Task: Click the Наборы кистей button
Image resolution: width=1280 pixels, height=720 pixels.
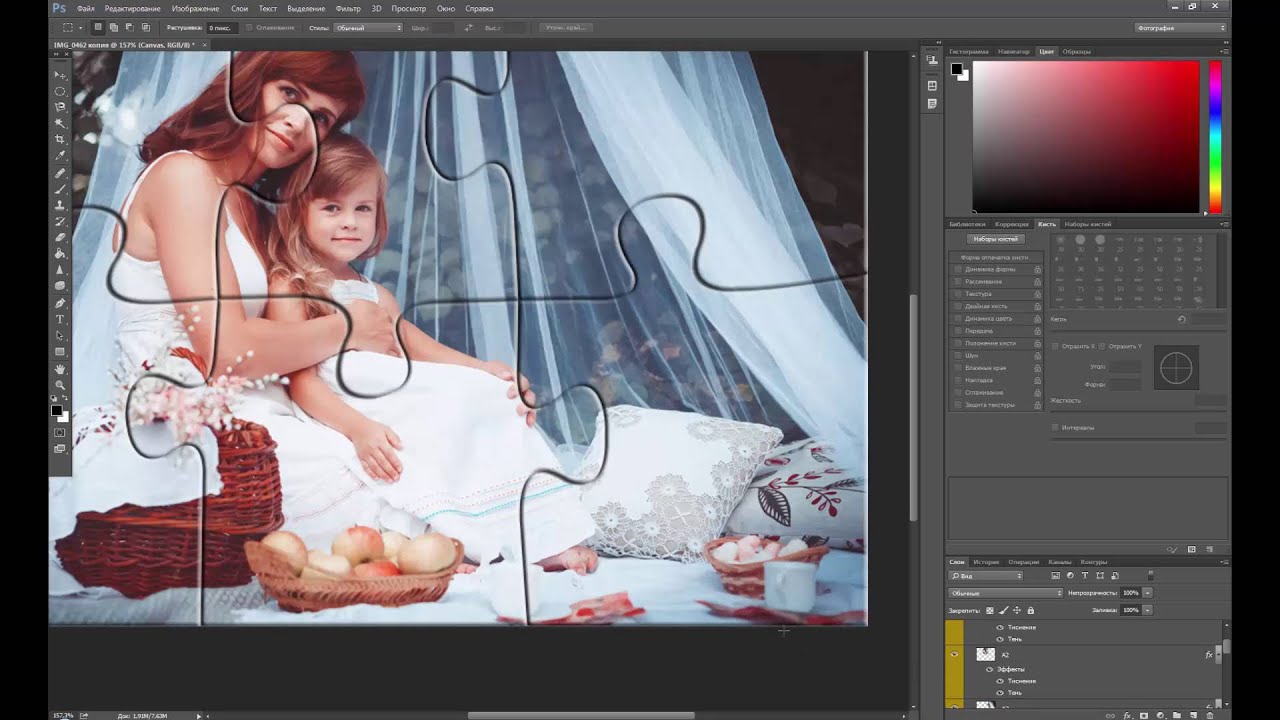Action: 995,240
